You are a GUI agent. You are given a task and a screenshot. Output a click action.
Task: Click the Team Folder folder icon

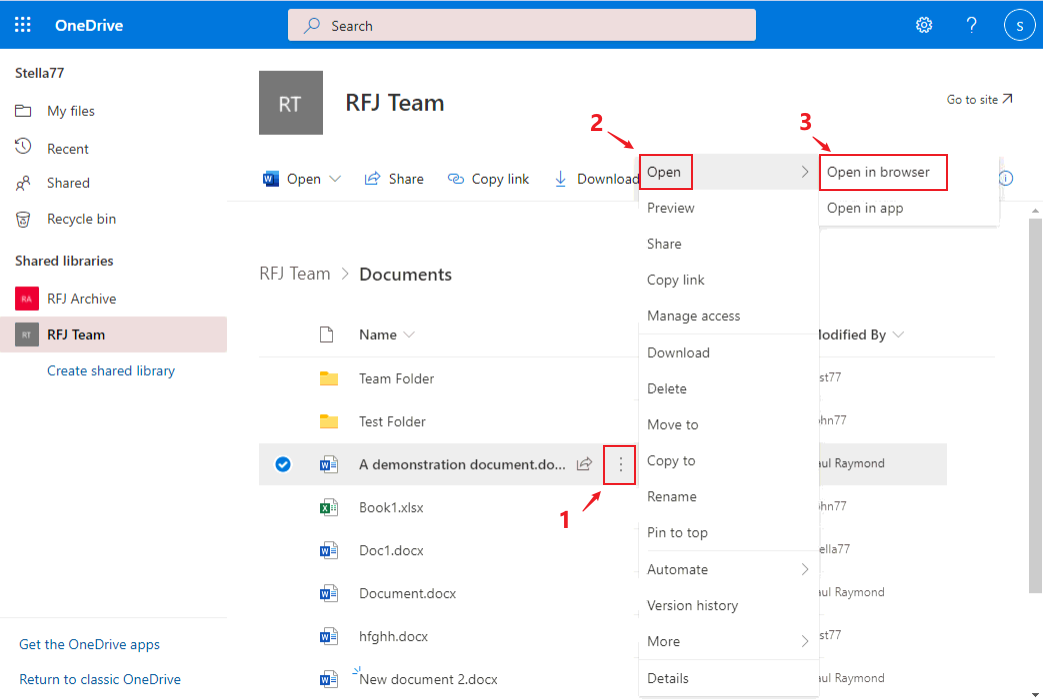pos(329,379)
